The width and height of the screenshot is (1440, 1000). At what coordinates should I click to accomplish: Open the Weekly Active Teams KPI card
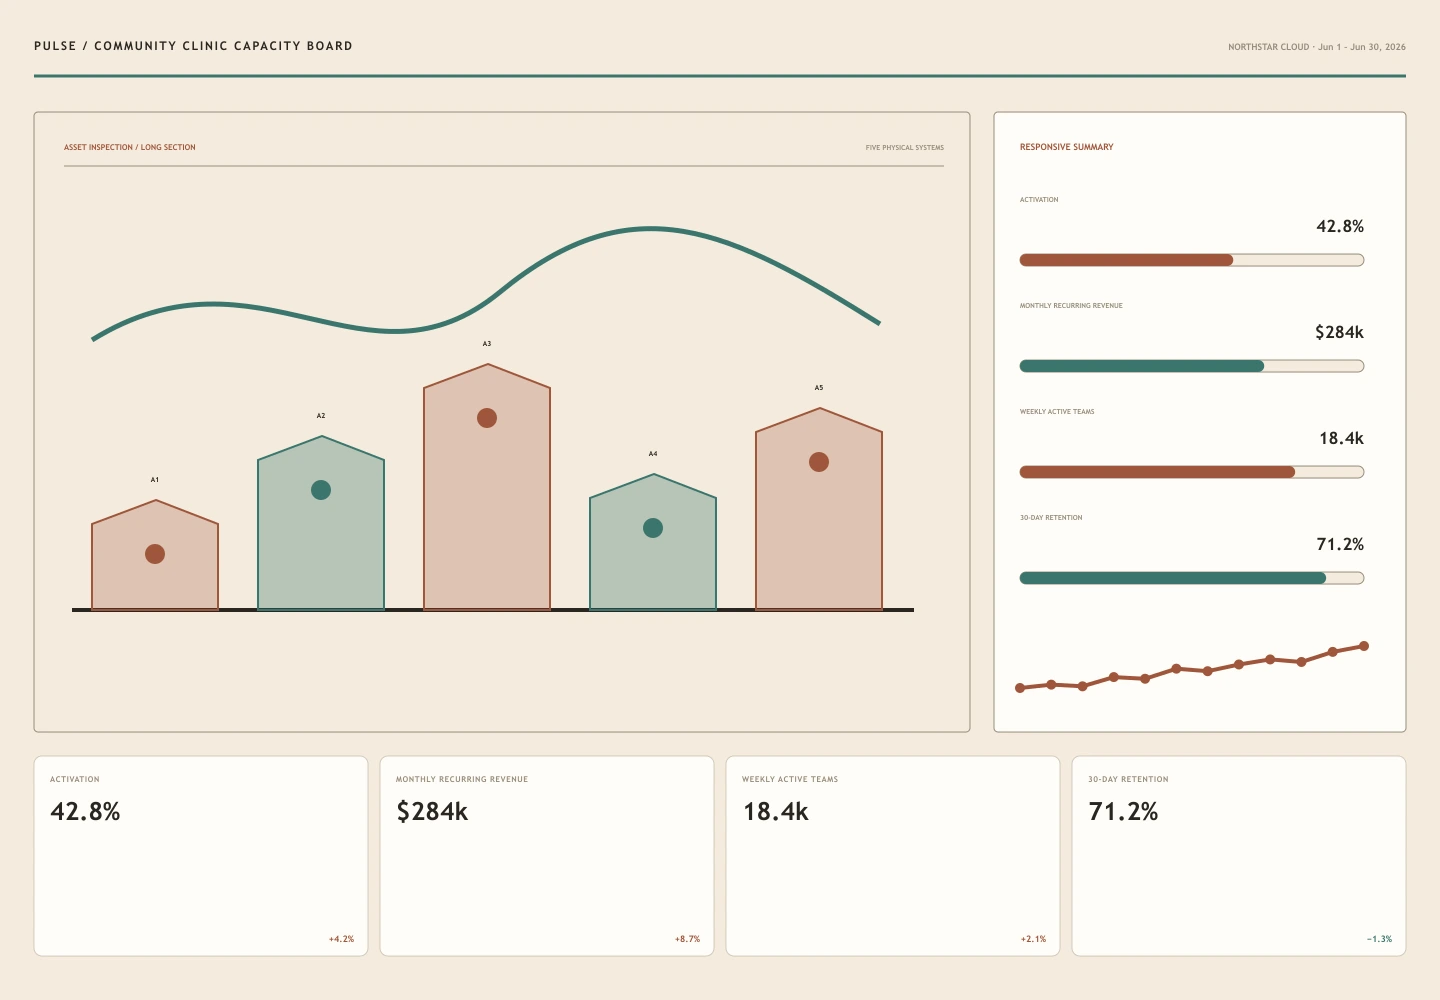click(893, 856)
